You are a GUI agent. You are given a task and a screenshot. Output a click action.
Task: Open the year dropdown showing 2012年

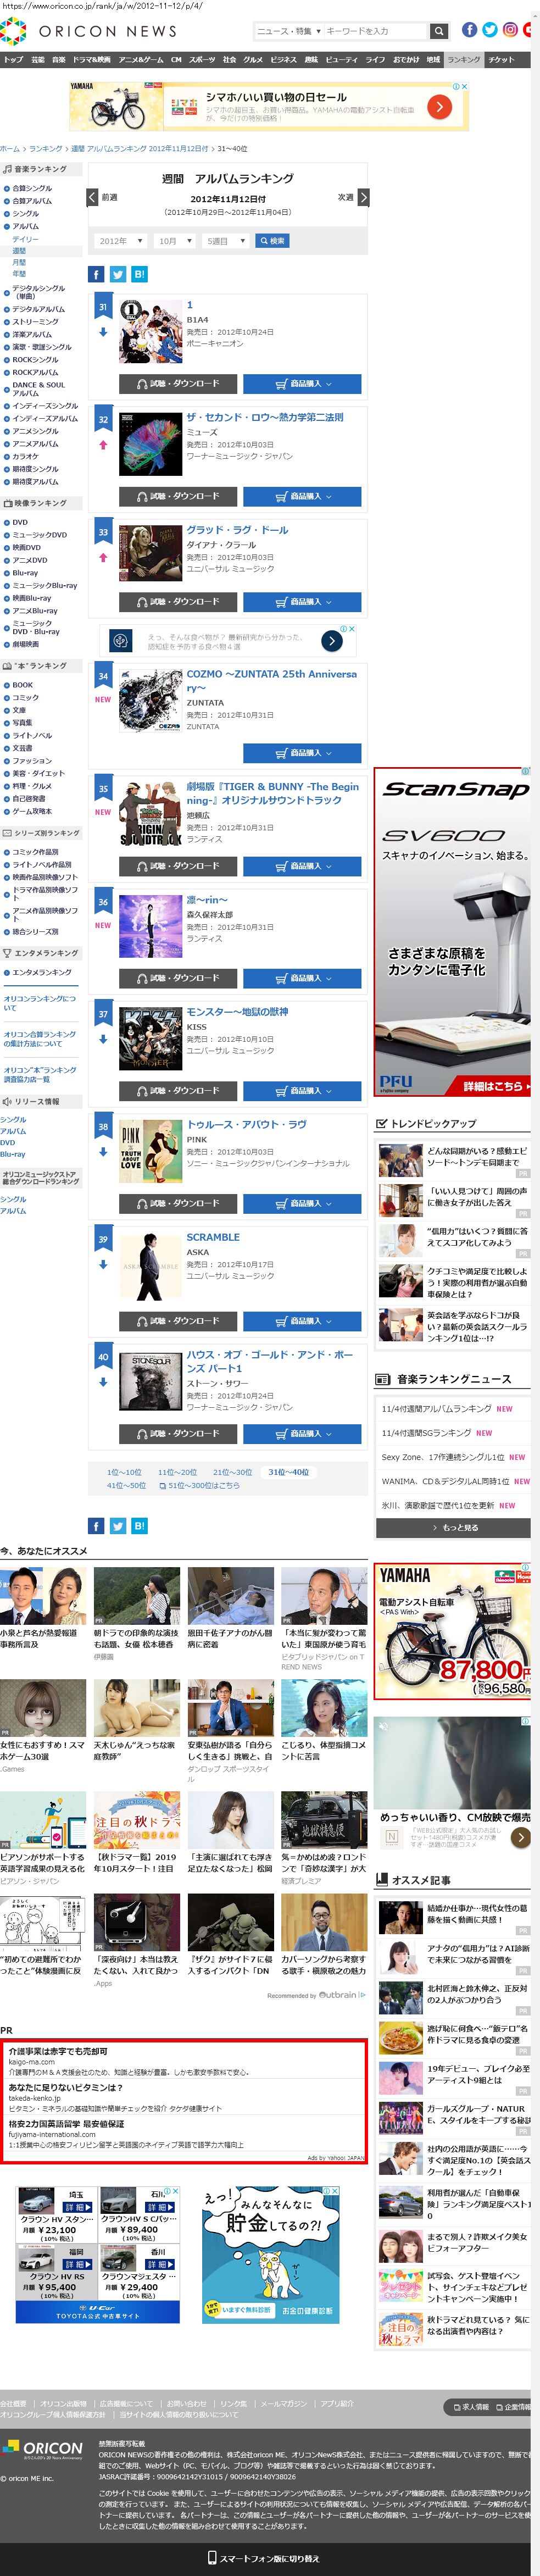121,241
